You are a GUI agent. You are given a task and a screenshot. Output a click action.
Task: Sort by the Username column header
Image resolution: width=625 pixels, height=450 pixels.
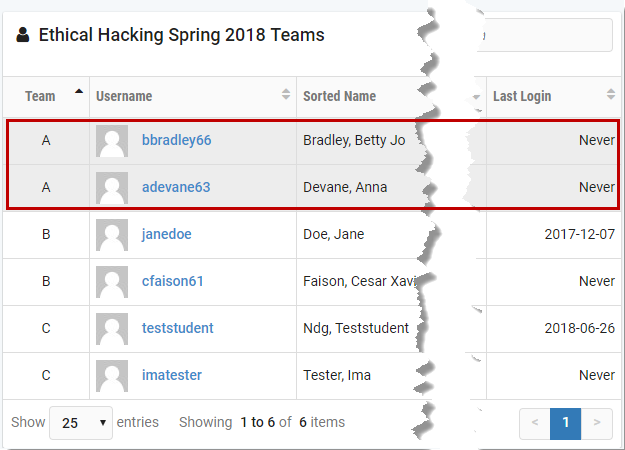(x=192, y=97)
